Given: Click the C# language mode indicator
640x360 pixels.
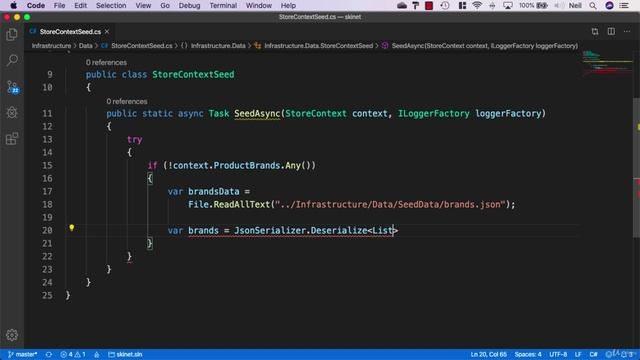Looking at the screenshot, I should [x=593, y=354].
